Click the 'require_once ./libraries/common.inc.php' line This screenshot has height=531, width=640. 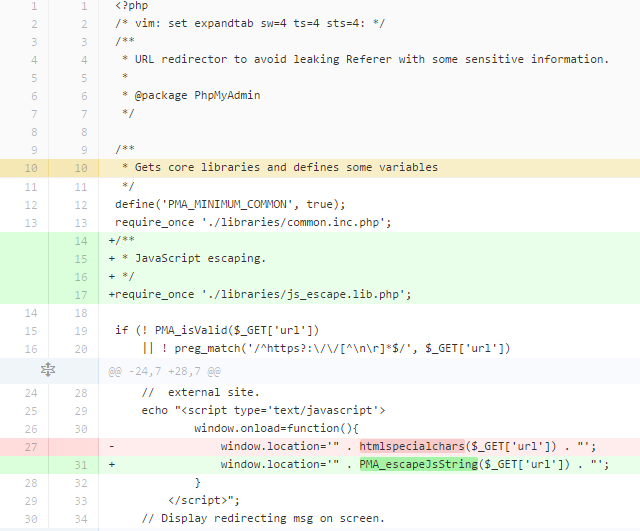253,222
